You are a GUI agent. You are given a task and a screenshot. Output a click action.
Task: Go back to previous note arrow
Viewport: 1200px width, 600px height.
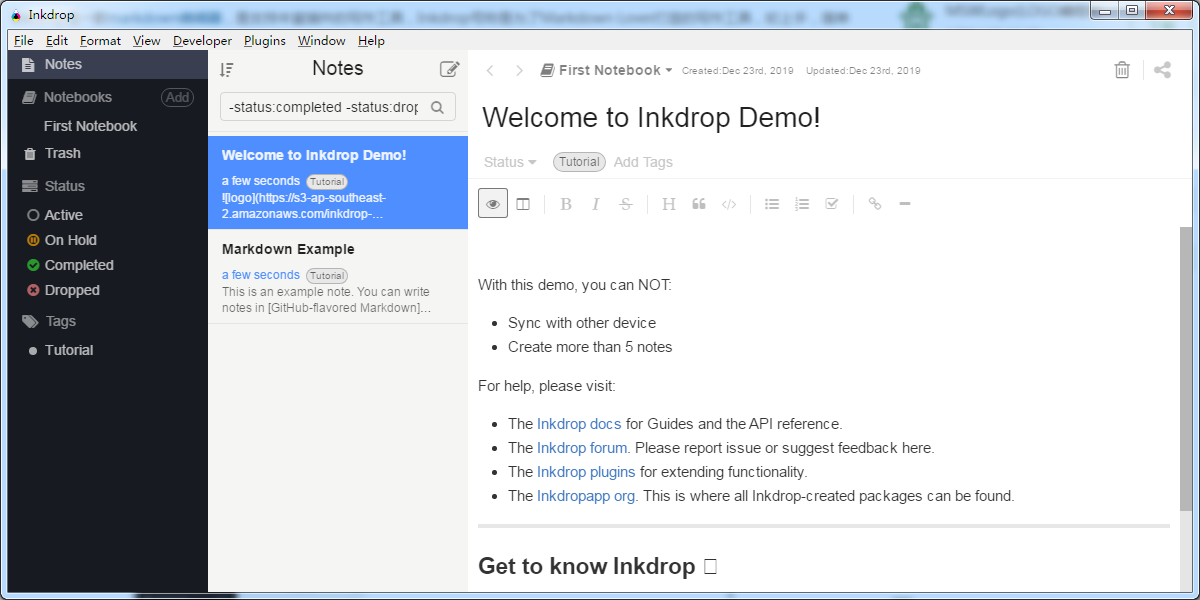[x=490, y=70]
